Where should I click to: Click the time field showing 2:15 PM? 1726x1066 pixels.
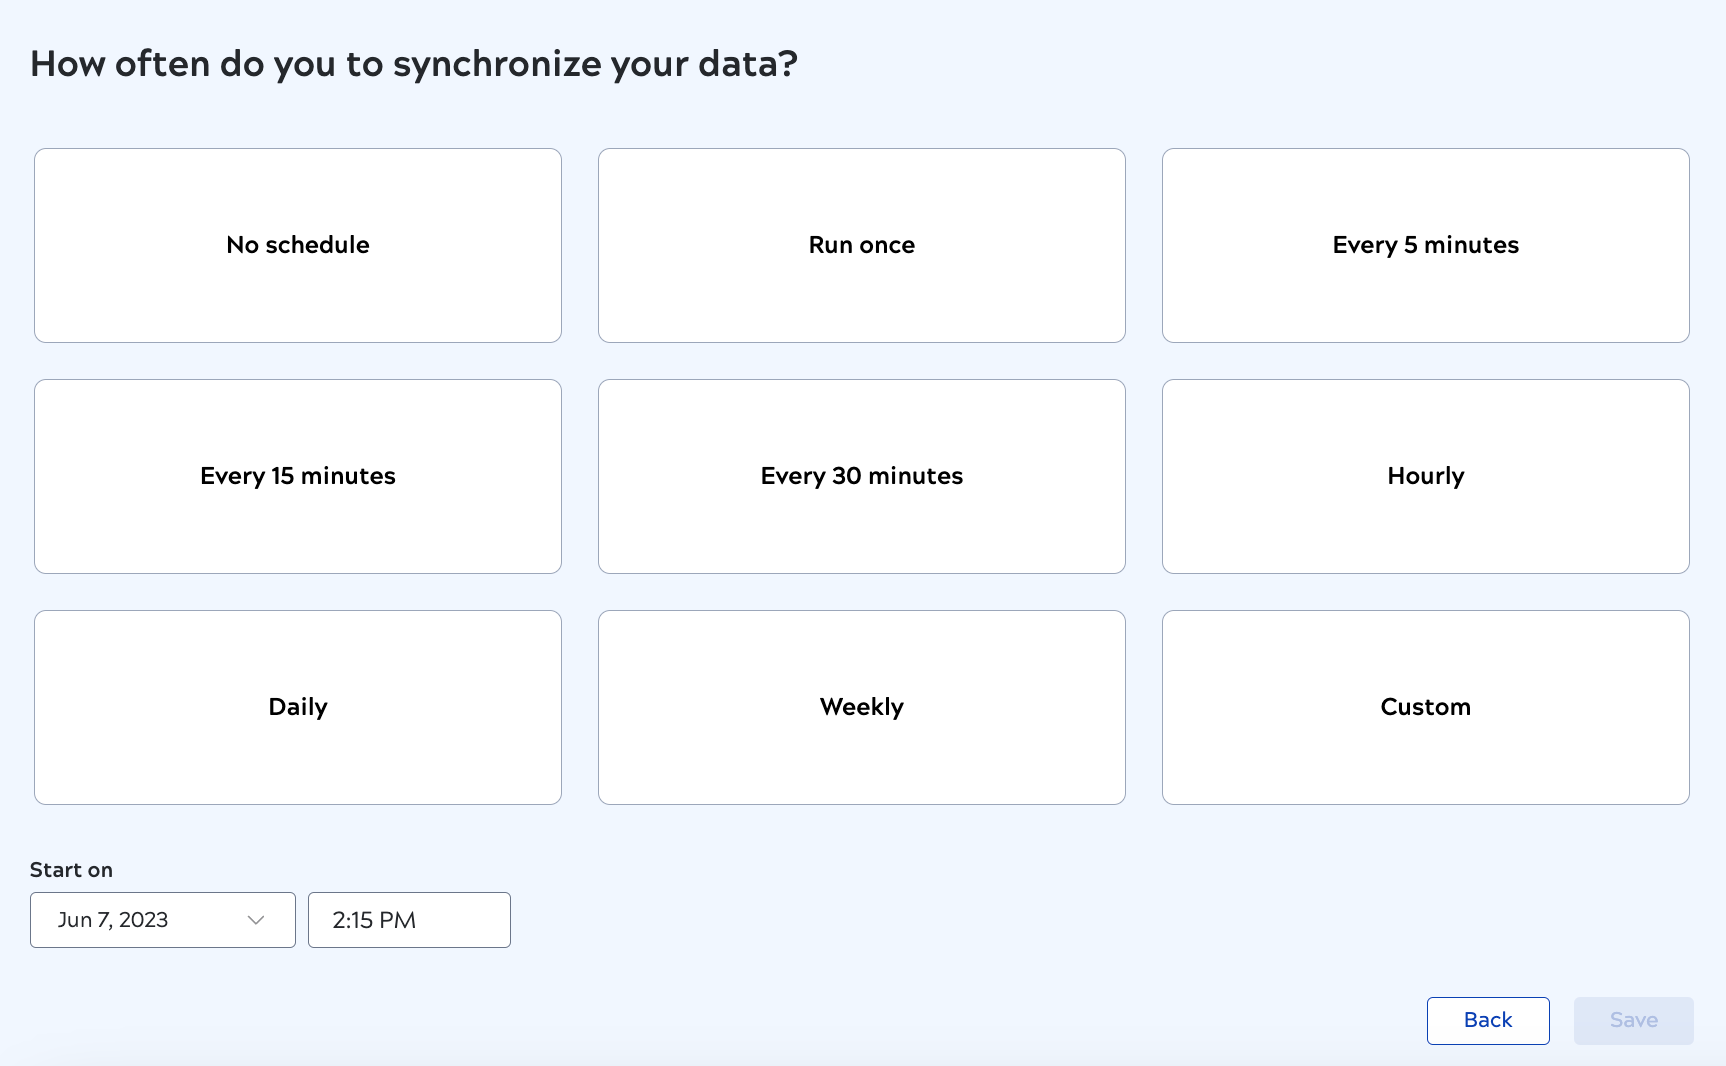point(409,920)
